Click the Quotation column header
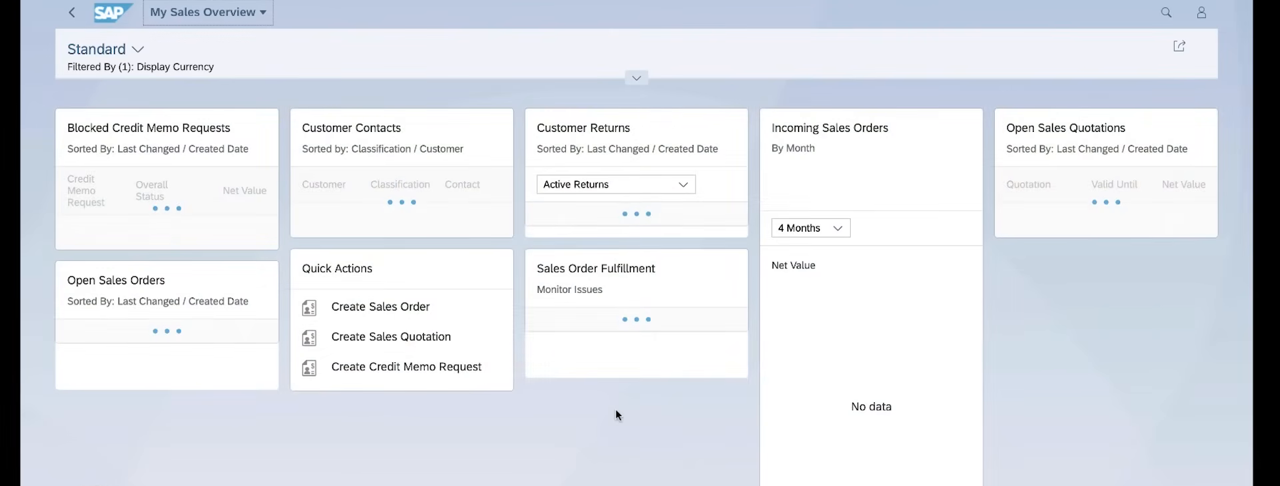Screen dimensions: 1280x486 coord(1028,184)
